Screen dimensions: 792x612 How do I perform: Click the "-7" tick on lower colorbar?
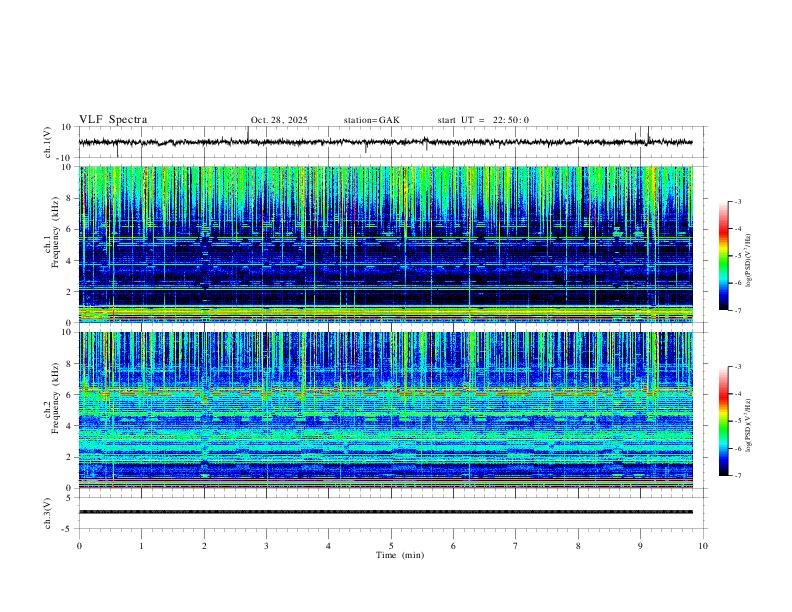(738, 476)
